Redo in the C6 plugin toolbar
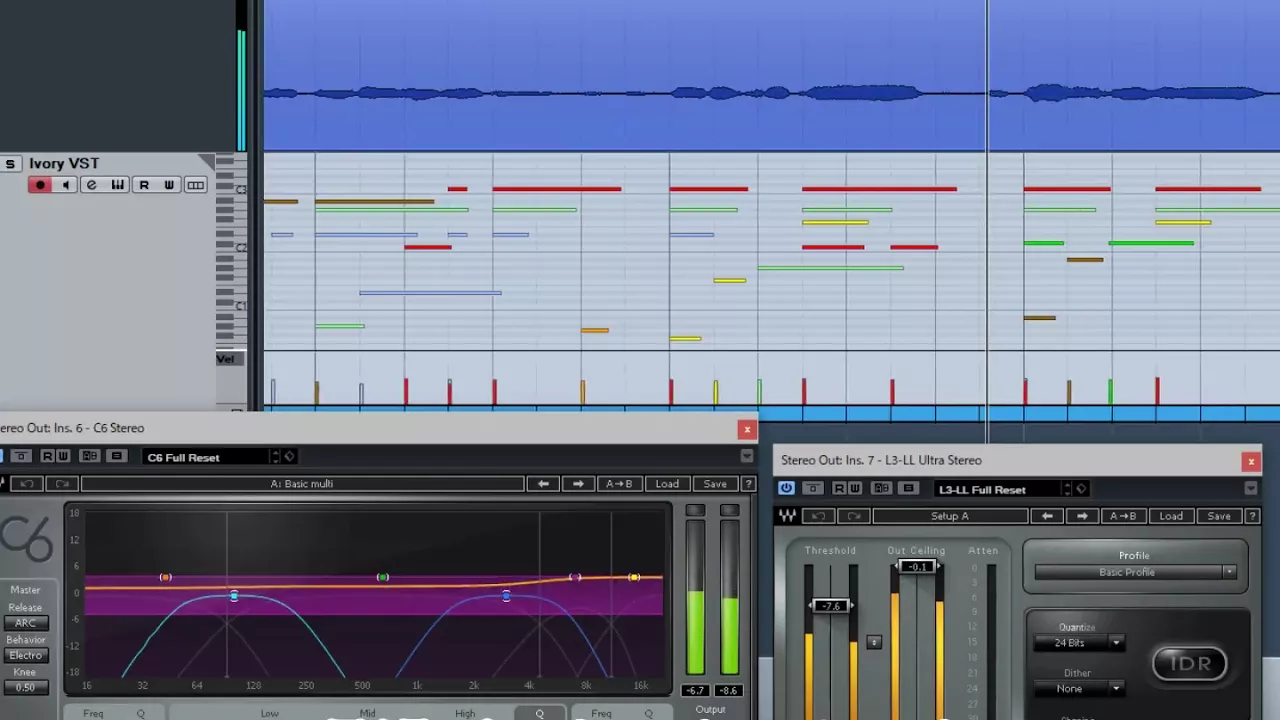The height and width of the screenshot is (720, 1280). click(x=62, y=484)
